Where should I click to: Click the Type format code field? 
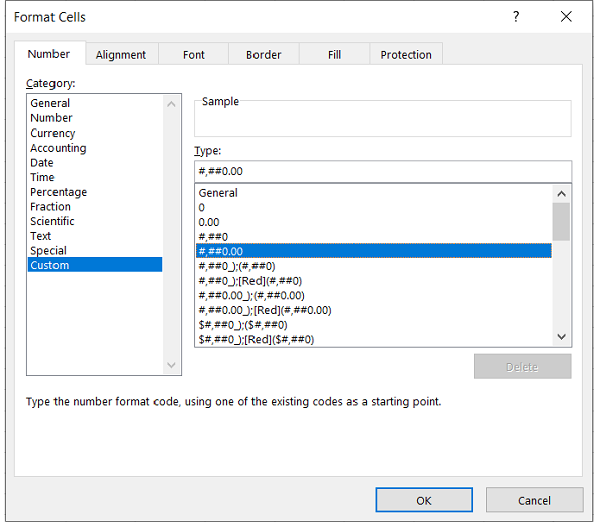point(383,171)
